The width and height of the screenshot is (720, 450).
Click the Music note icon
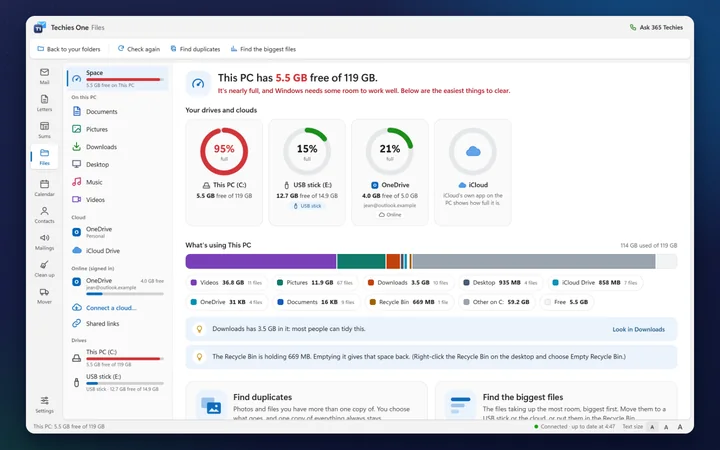[x=77, y=182]
